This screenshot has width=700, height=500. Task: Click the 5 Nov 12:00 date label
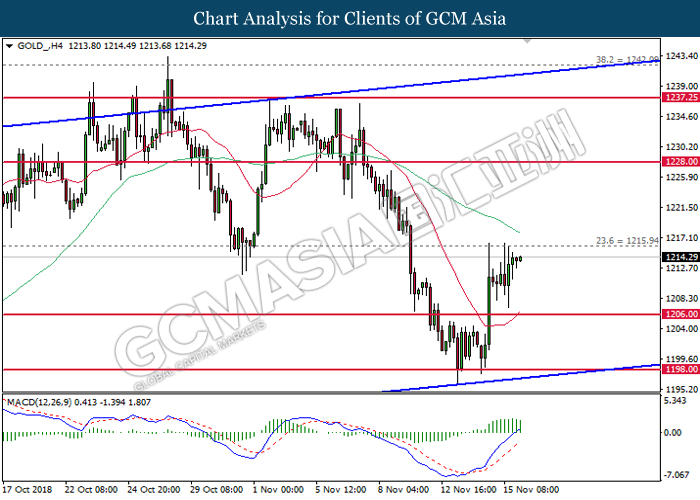pyautogui.click(x=341, y=489)
